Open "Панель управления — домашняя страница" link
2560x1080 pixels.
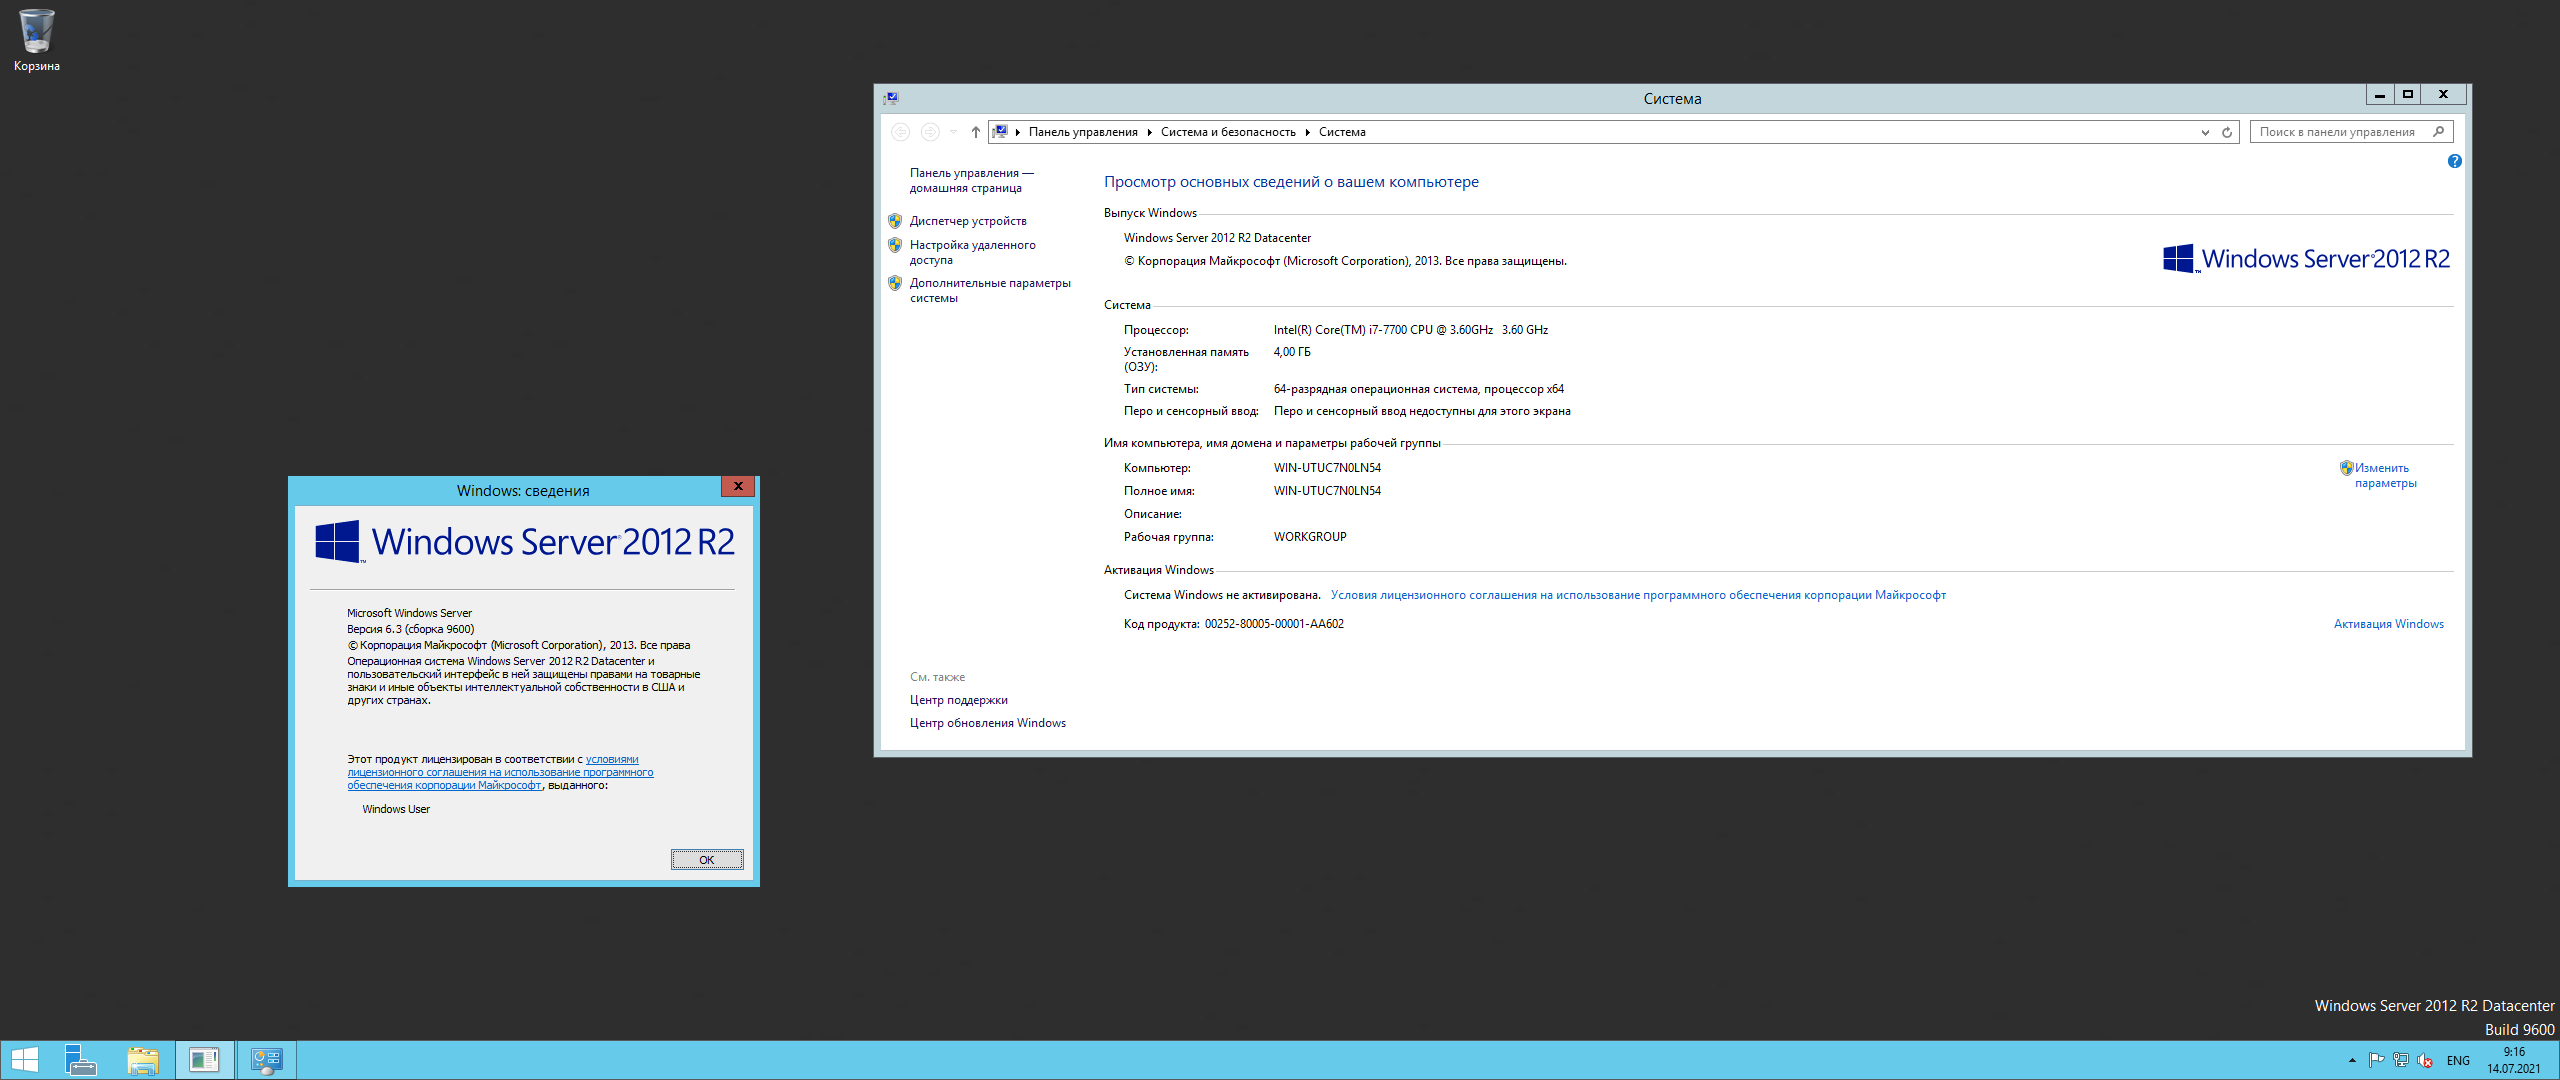(971, 181)
